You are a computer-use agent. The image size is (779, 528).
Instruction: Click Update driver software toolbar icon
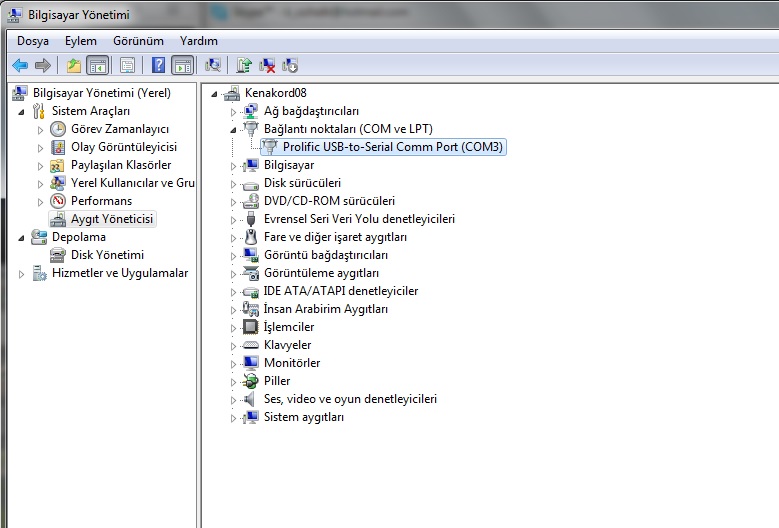(x=243, y=65)
